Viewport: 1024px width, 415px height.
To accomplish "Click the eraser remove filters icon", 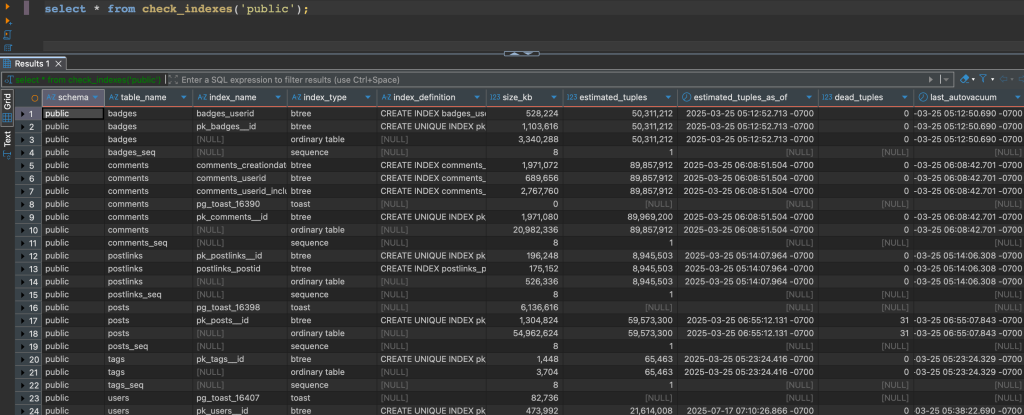I will 964,79.
